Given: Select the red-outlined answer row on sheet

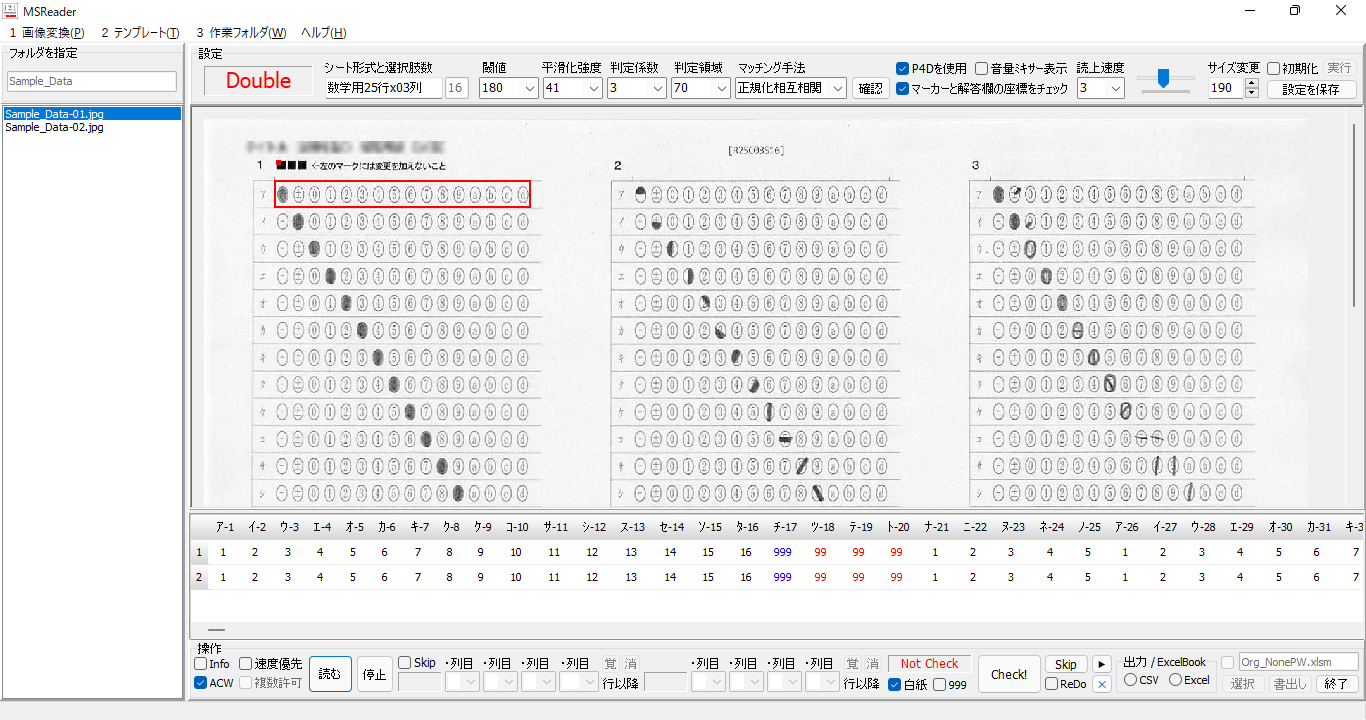Looking at the screenshot, I should pos(402,194).
